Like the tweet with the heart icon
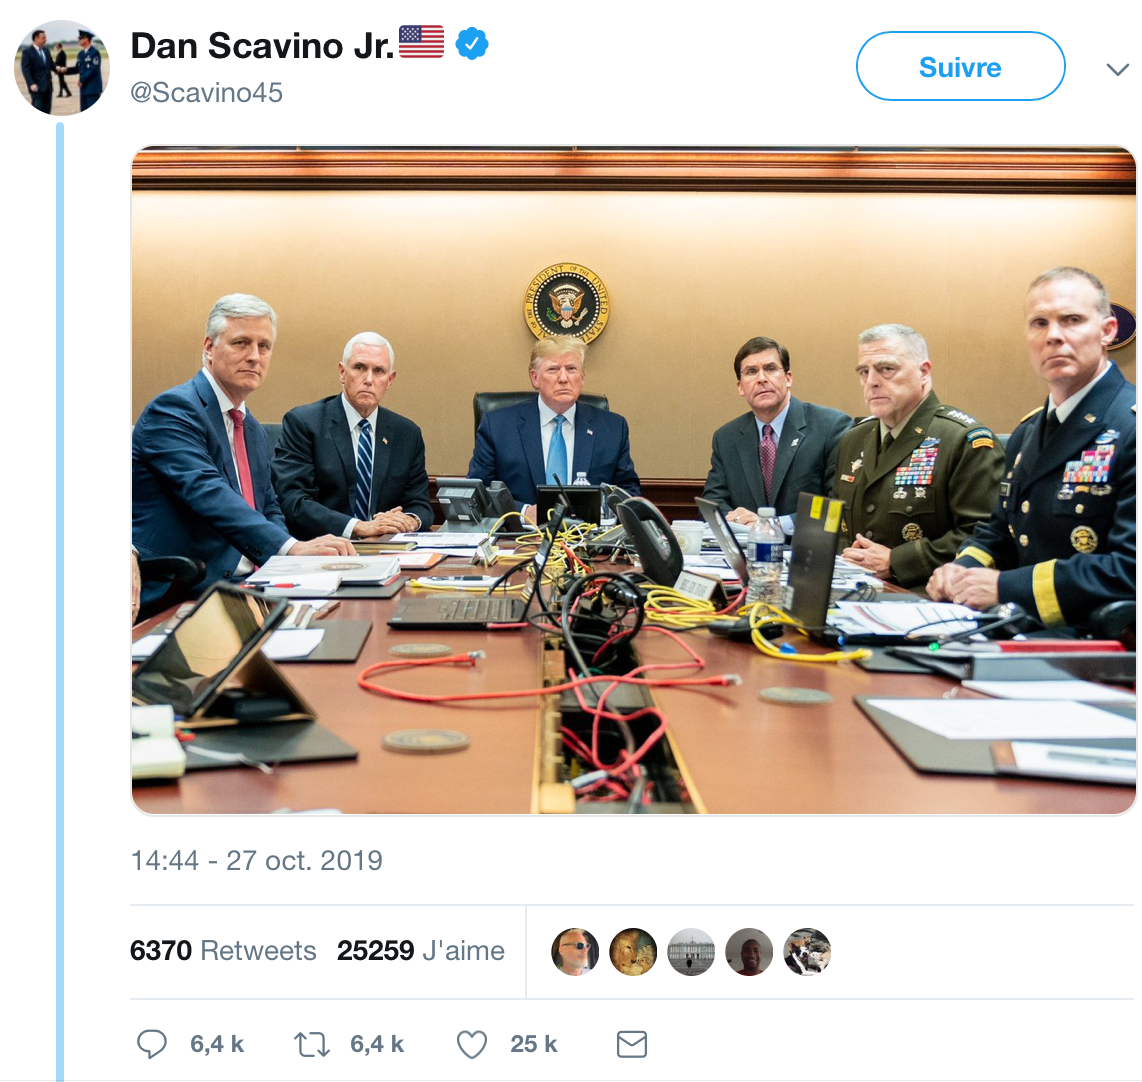This screenshot has width=1142, height=1082. coord(471,1045)
